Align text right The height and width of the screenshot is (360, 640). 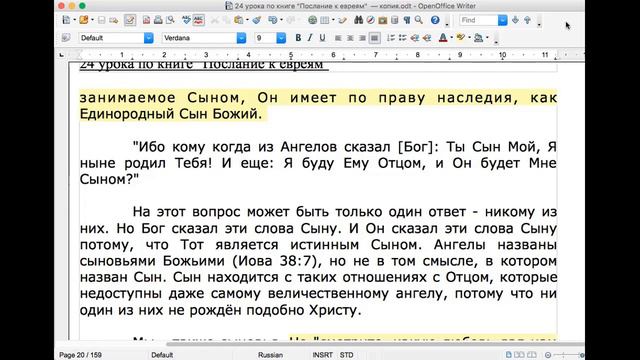[362, 38]
